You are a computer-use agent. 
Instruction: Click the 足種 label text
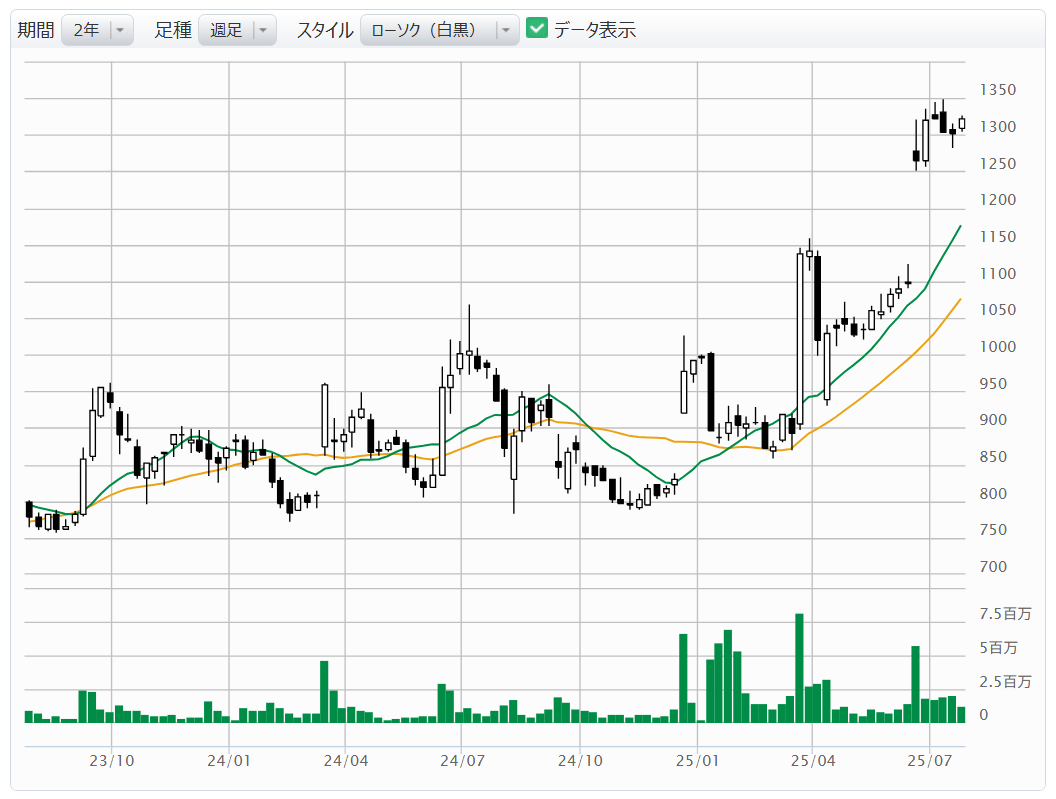point(173,30)
